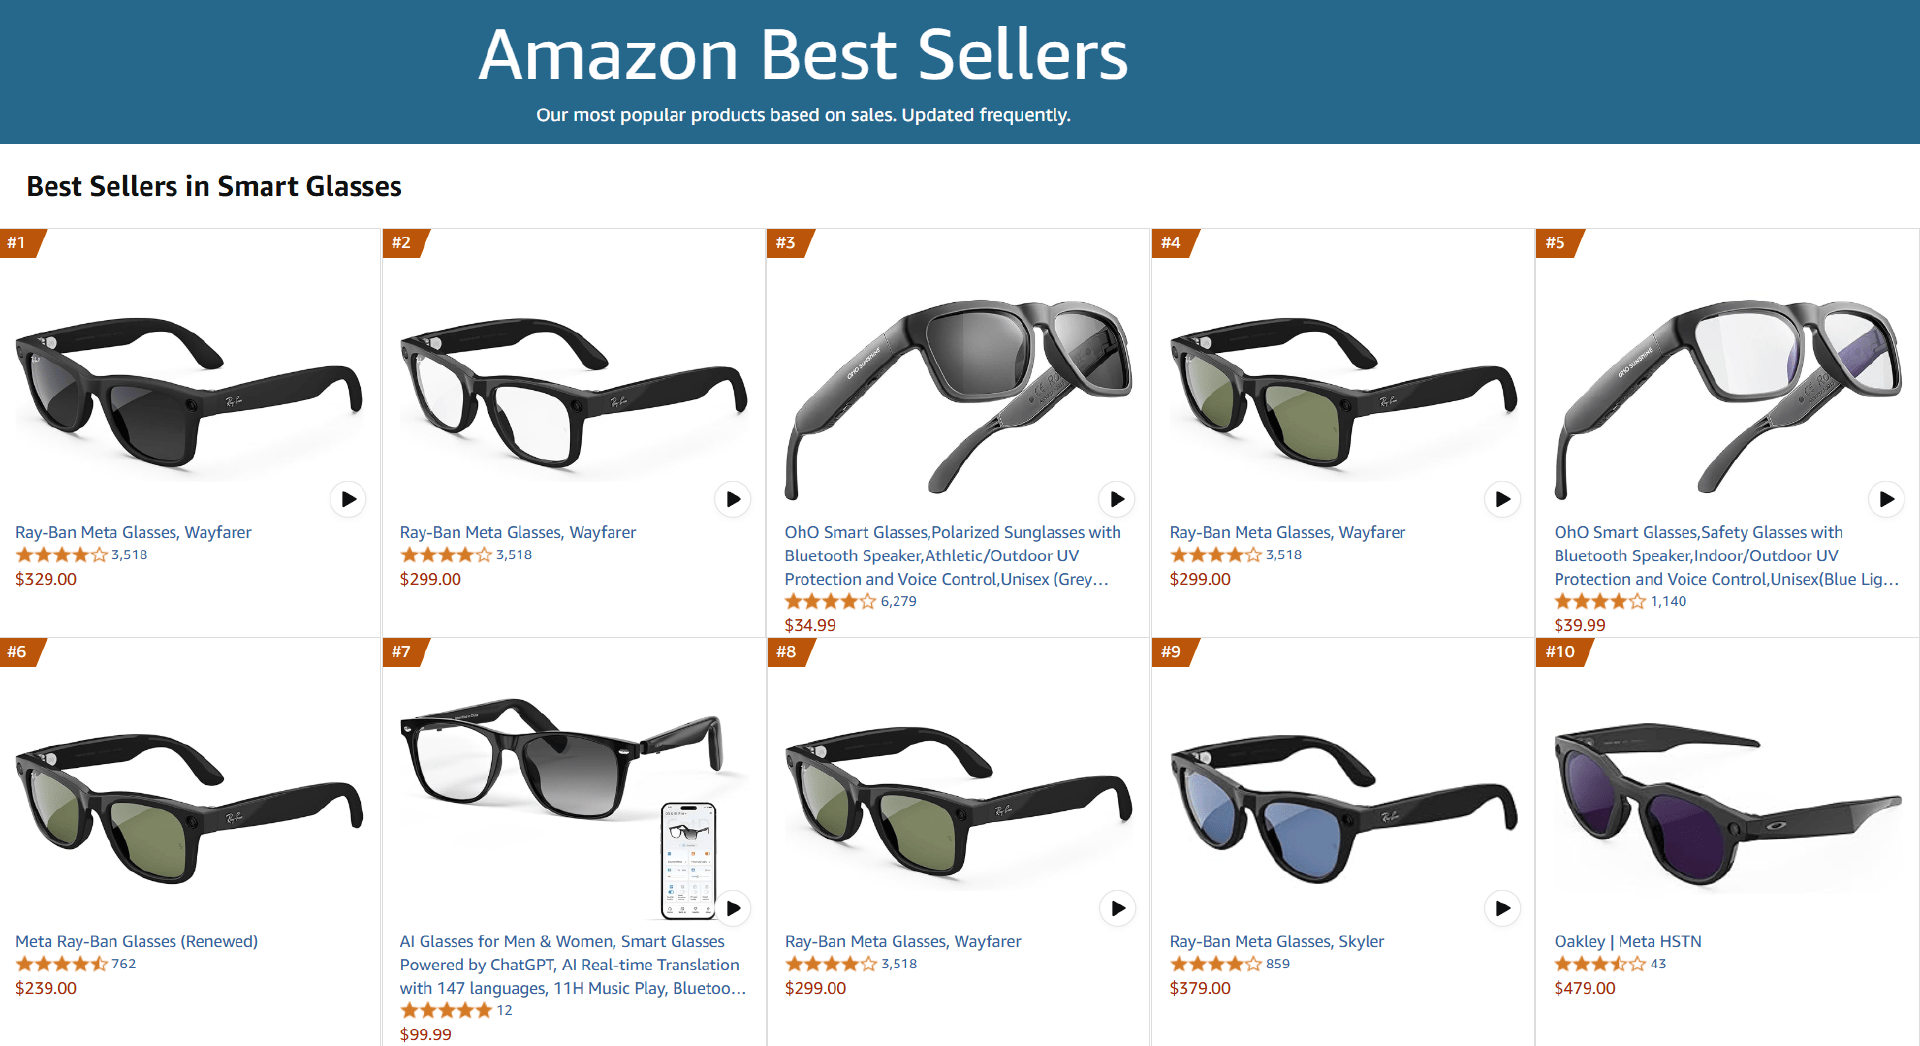Click the $479.00 price on Oakley HSTN
This screenshot has width=1920, height=1046.
[1584, 988]
